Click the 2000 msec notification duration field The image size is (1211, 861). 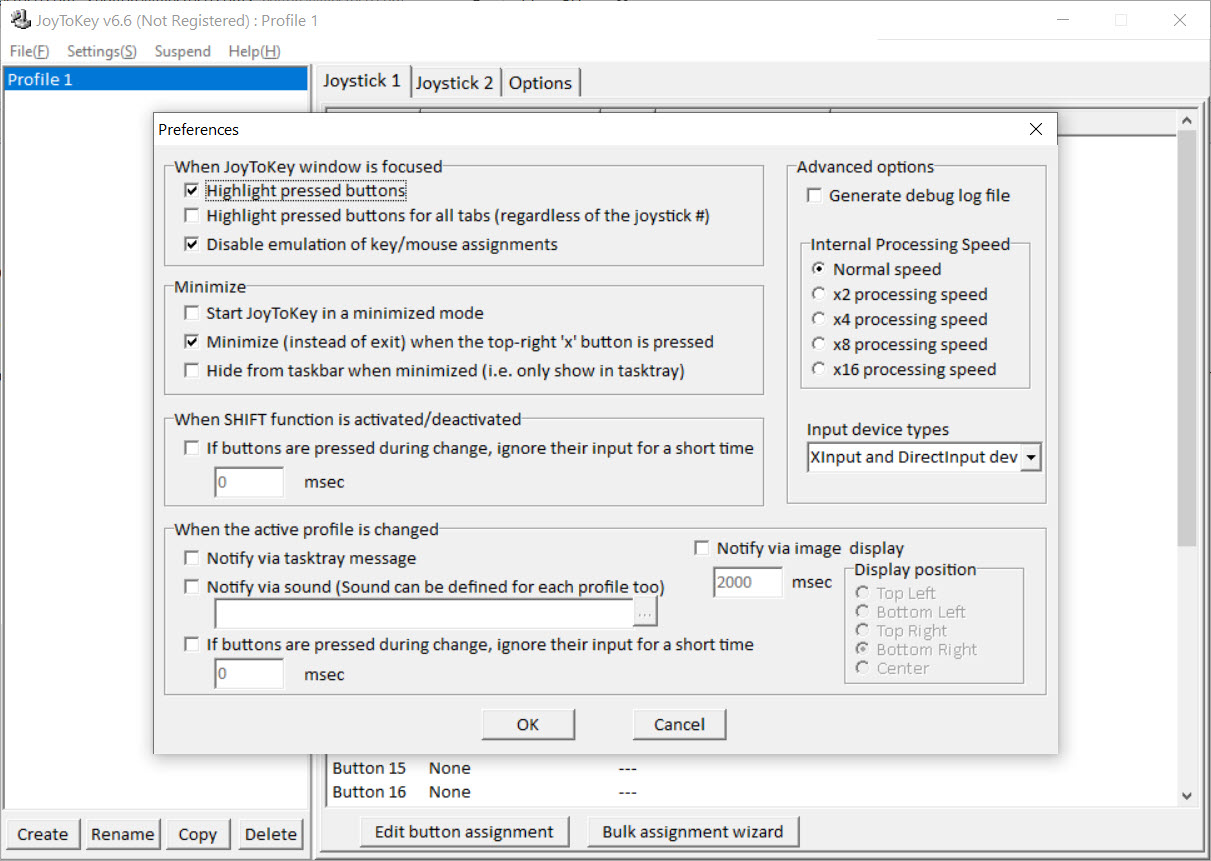pyautogui.click(x=747, y=581)
